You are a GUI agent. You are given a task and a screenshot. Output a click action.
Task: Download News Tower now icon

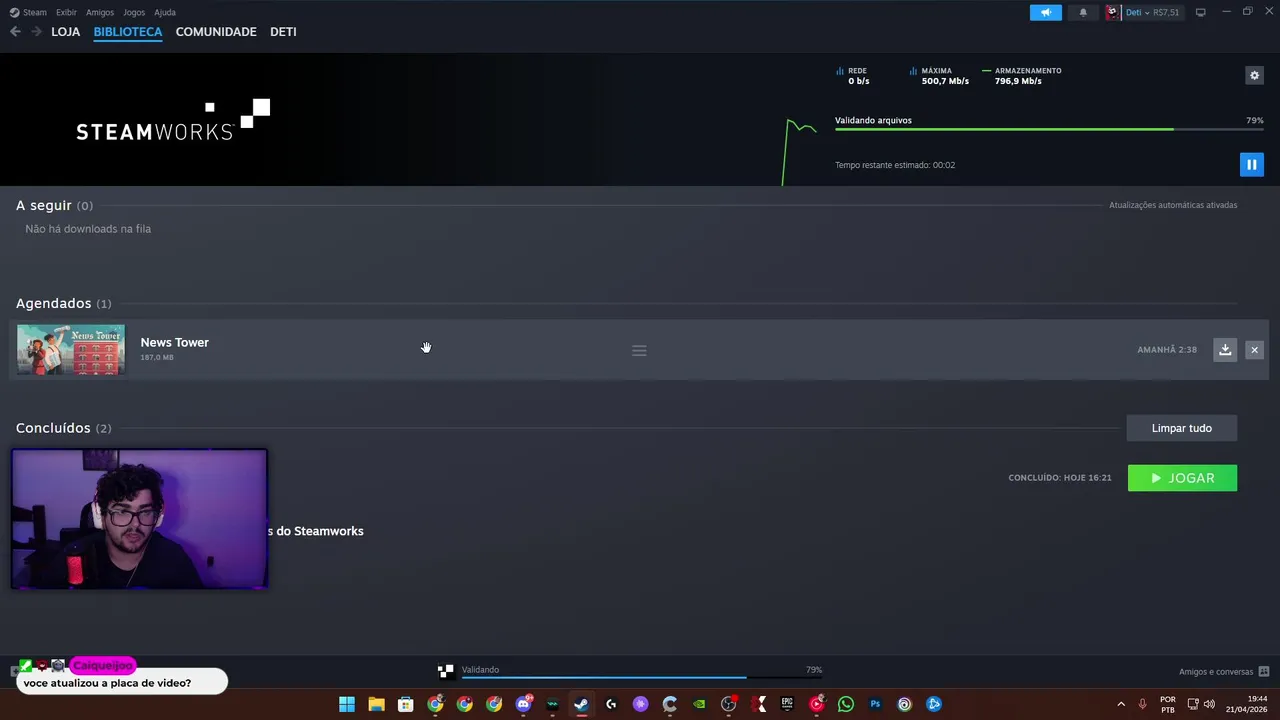(x=1225, y=350)
